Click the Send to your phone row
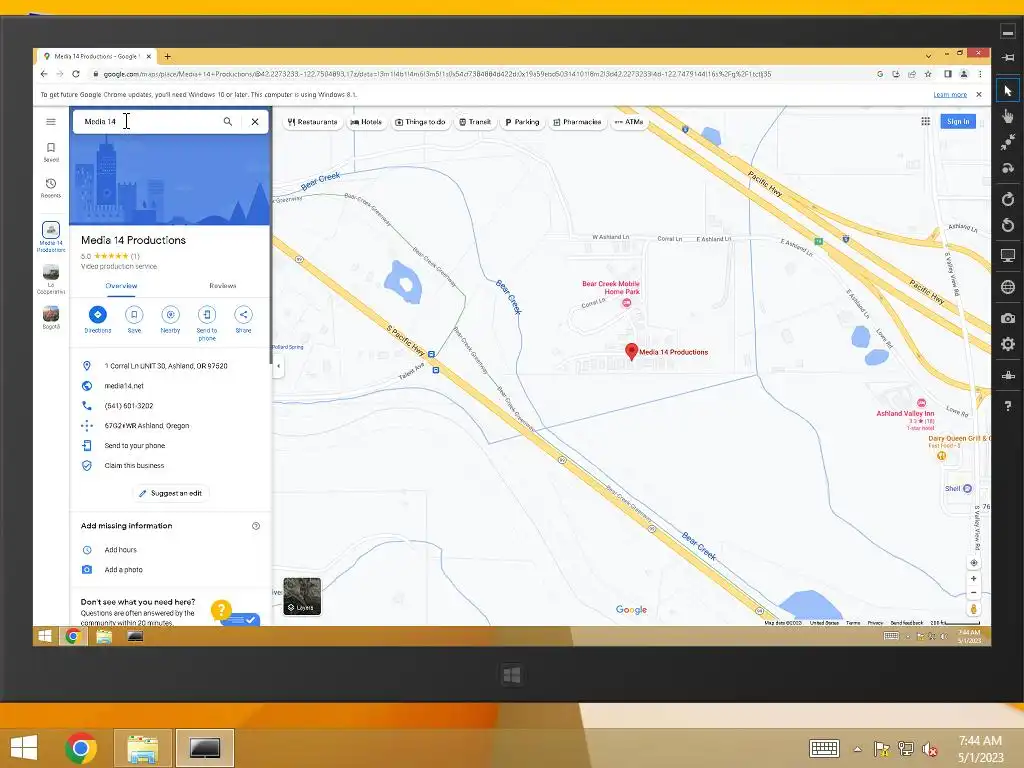The width and height of the screenshot is (1024, 768). 170,446
